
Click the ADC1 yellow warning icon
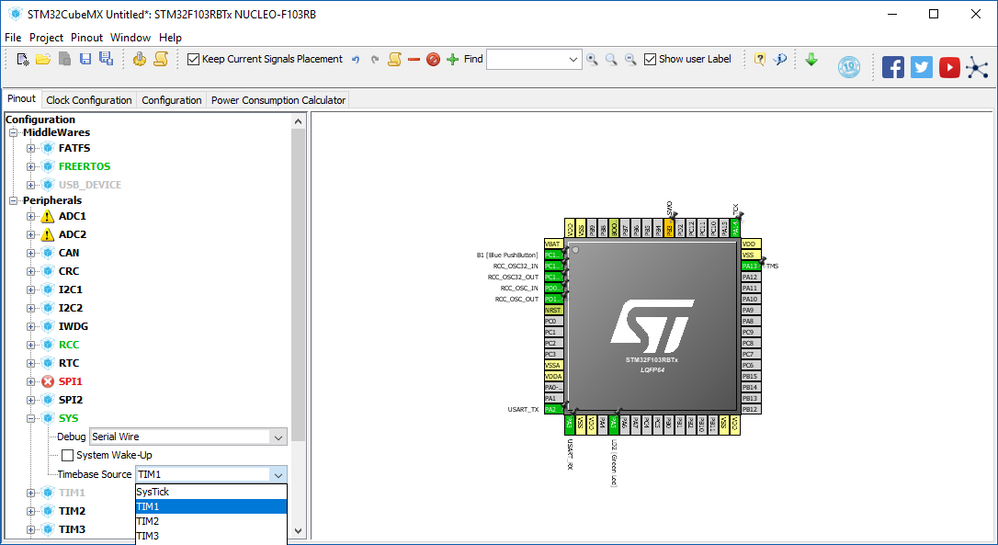coord(48,216)
